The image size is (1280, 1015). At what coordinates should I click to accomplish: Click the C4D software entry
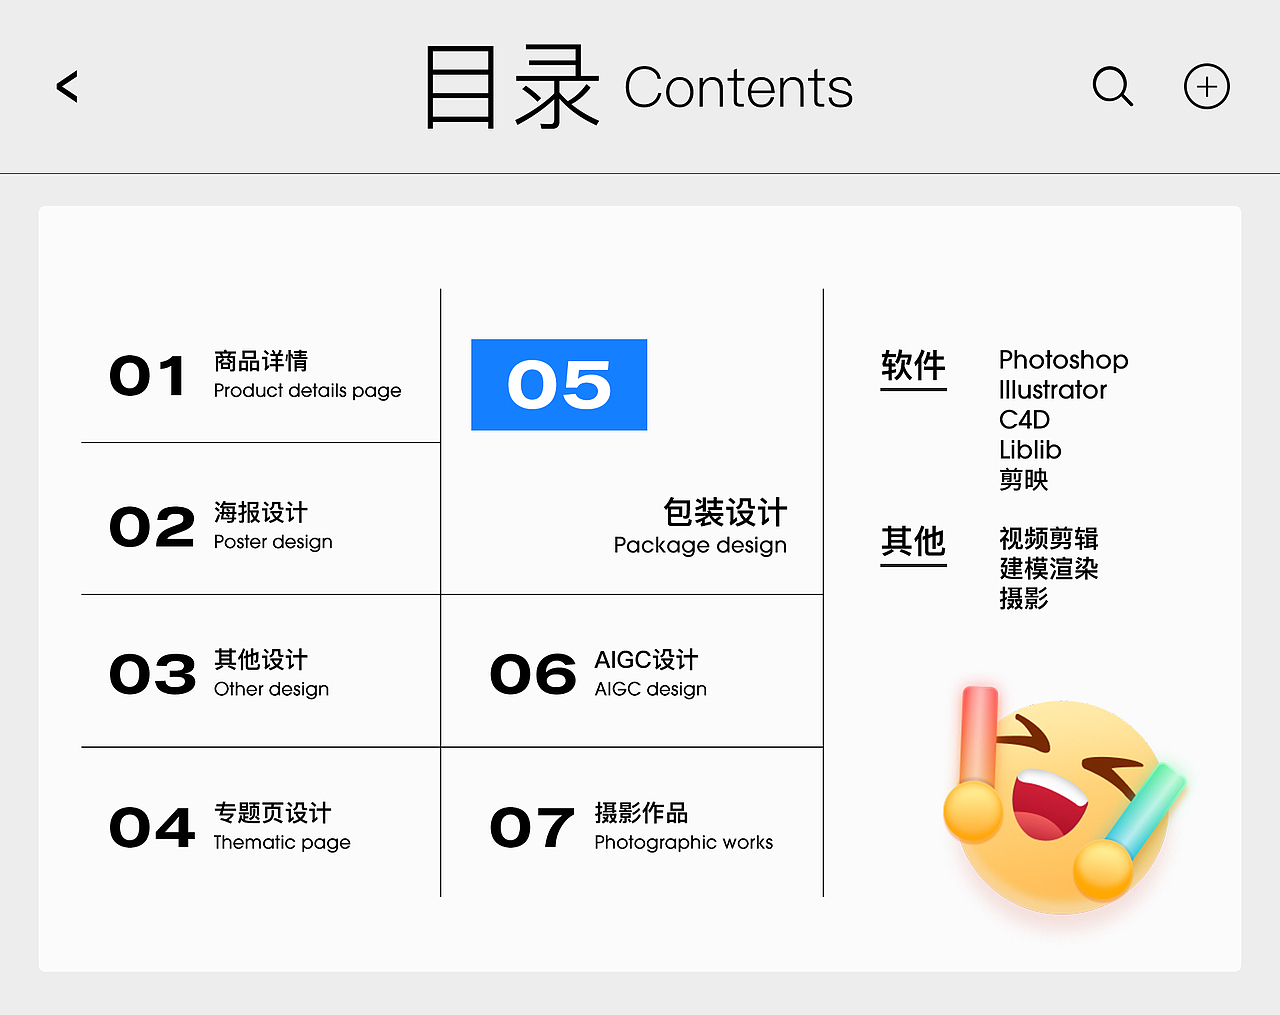click(1024, 420)
